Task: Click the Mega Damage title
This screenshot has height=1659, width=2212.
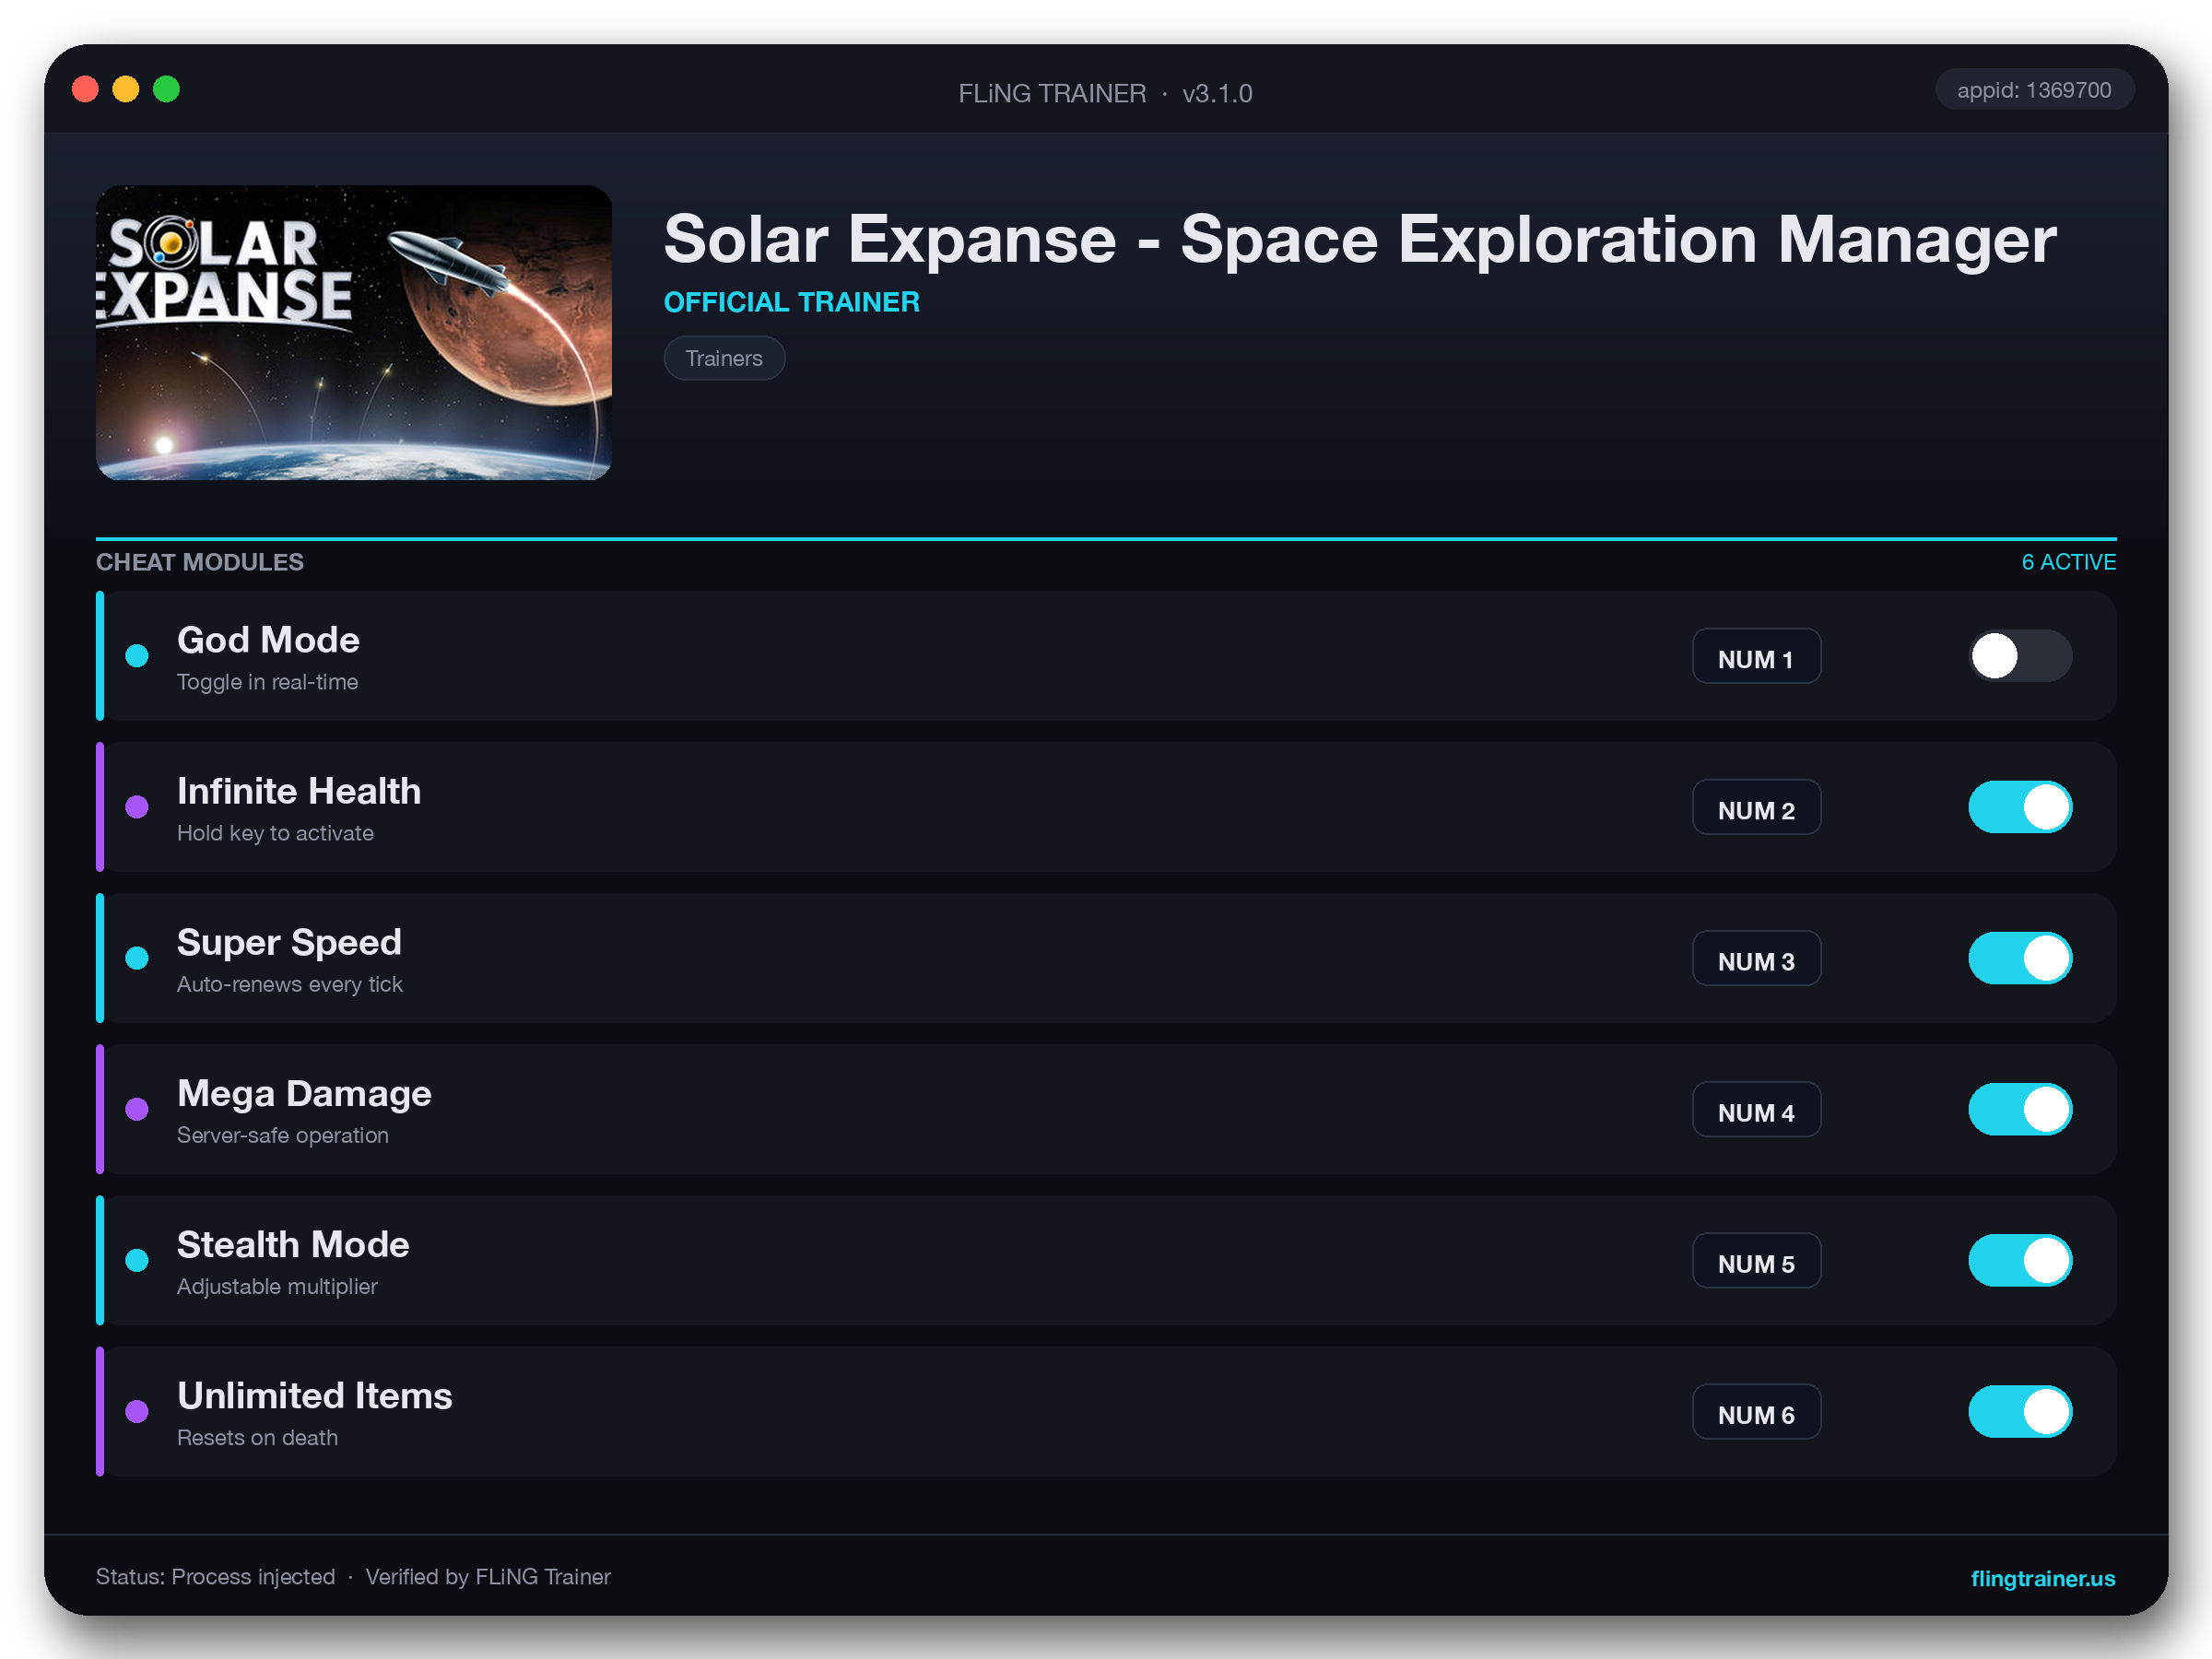Action: click(304, 1093)
